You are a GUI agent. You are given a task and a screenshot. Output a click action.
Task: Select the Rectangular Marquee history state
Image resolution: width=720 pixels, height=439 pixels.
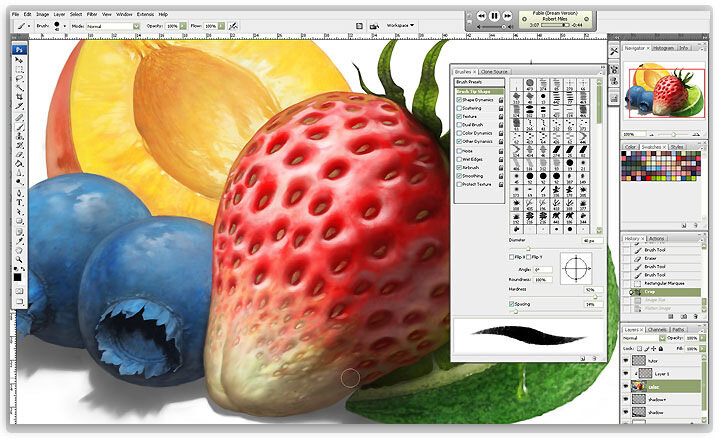pos(664,283)
